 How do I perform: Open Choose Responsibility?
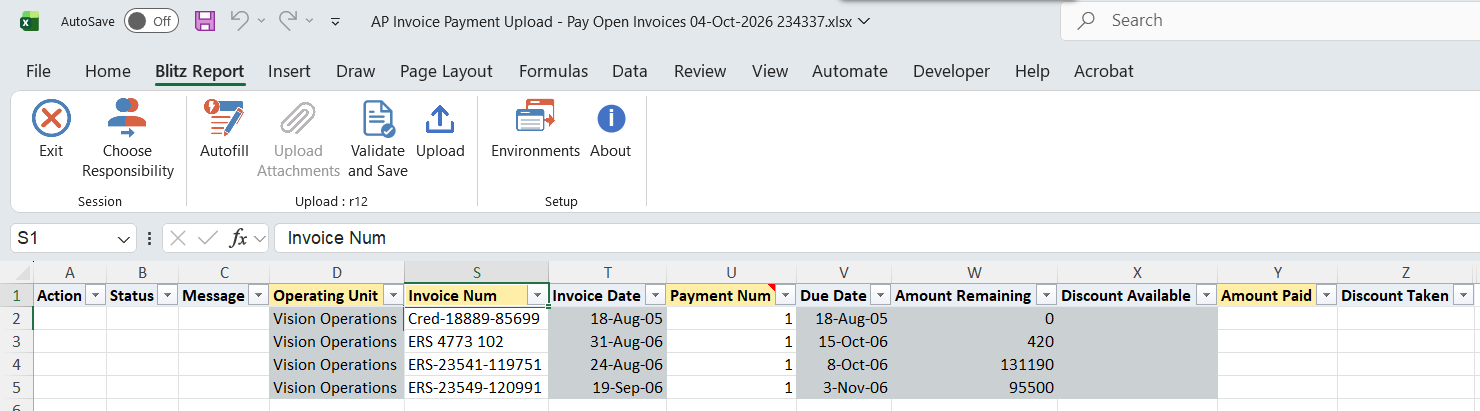tap(128, 139)
